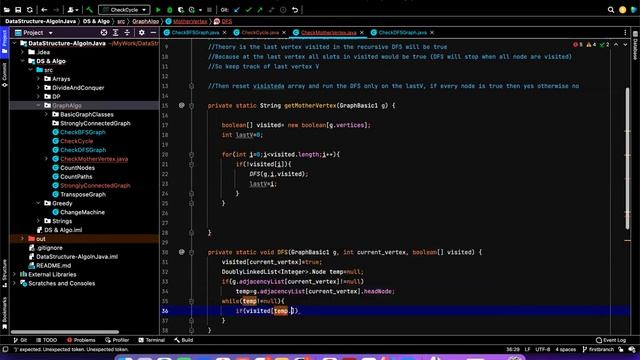
Task: Collapse all in the Project panel
Action: click(127, 33)
